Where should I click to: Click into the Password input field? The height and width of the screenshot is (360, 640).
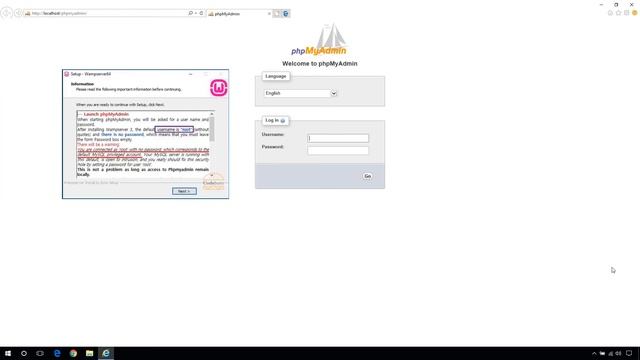pos(338,151)
